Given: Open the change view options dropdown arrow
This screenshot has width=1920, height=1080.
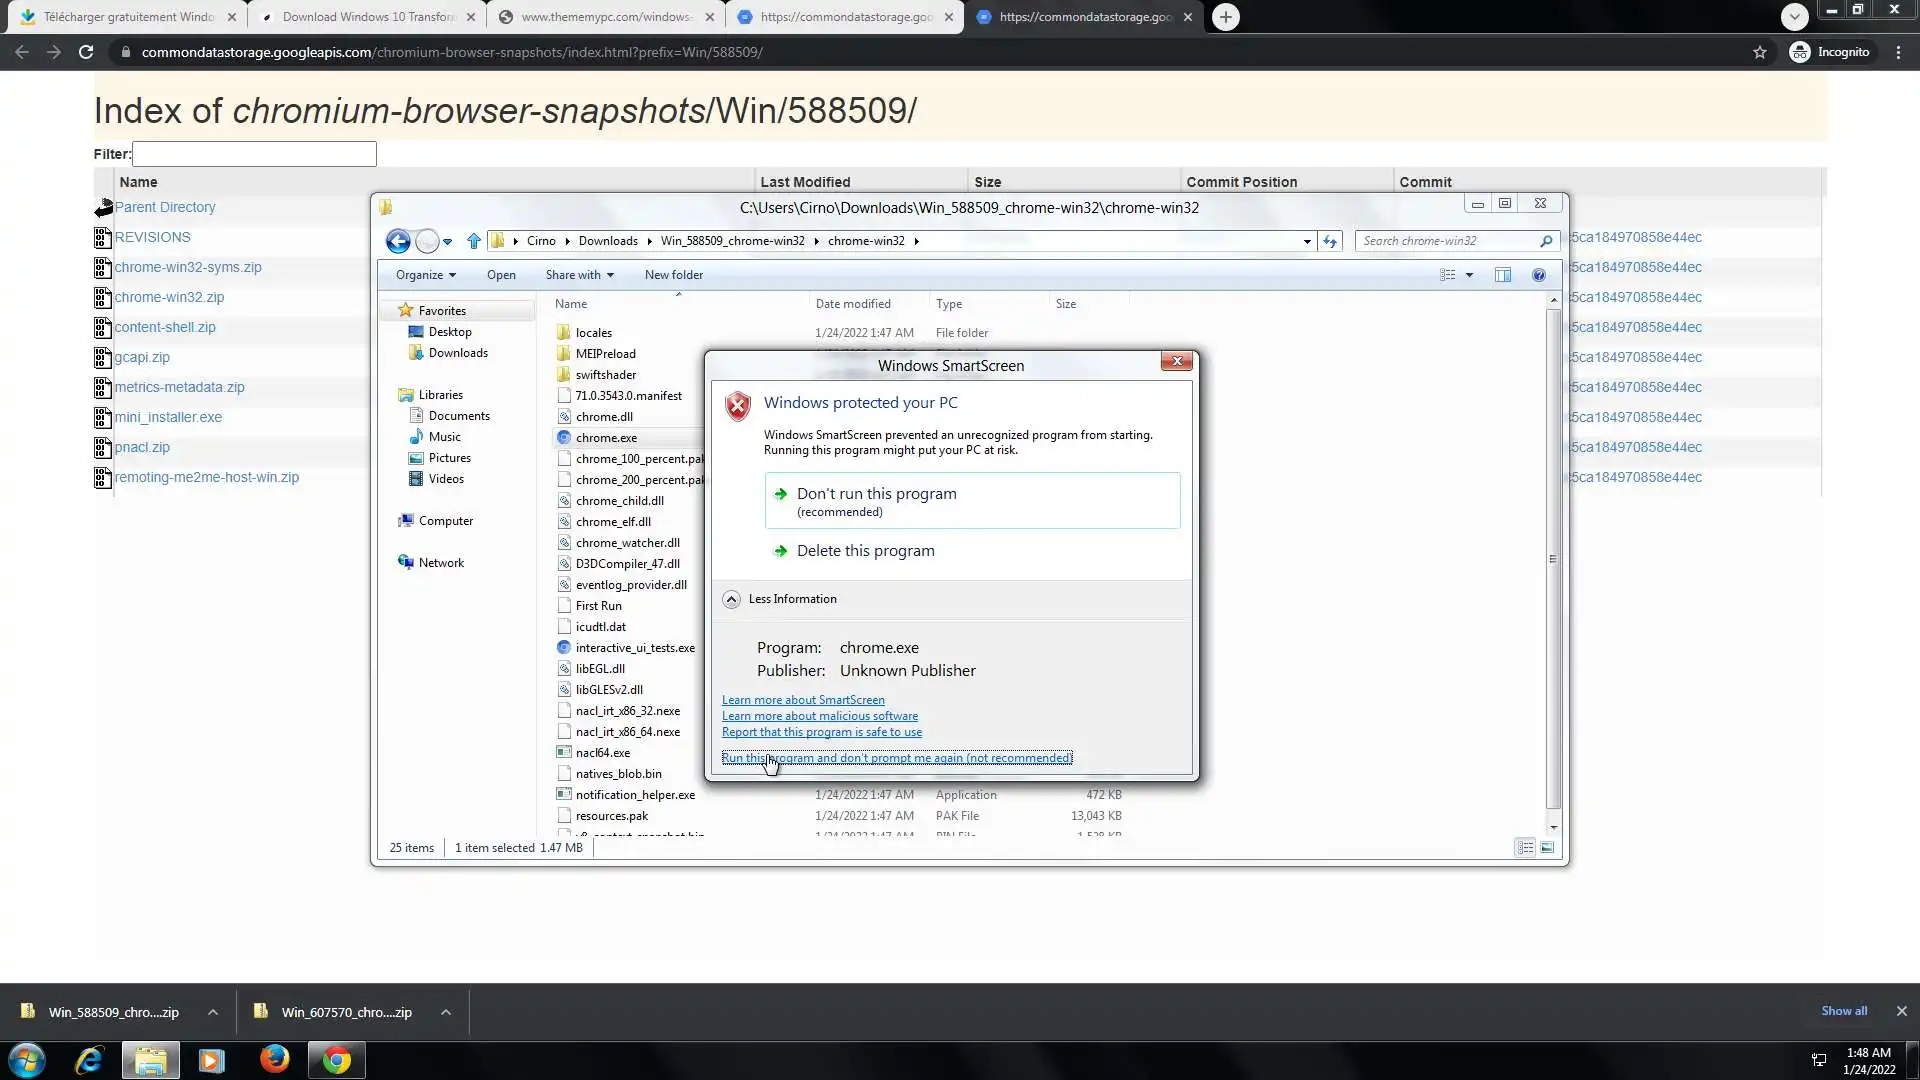Looking at the screenshot, I should [x=1469, y=275].
